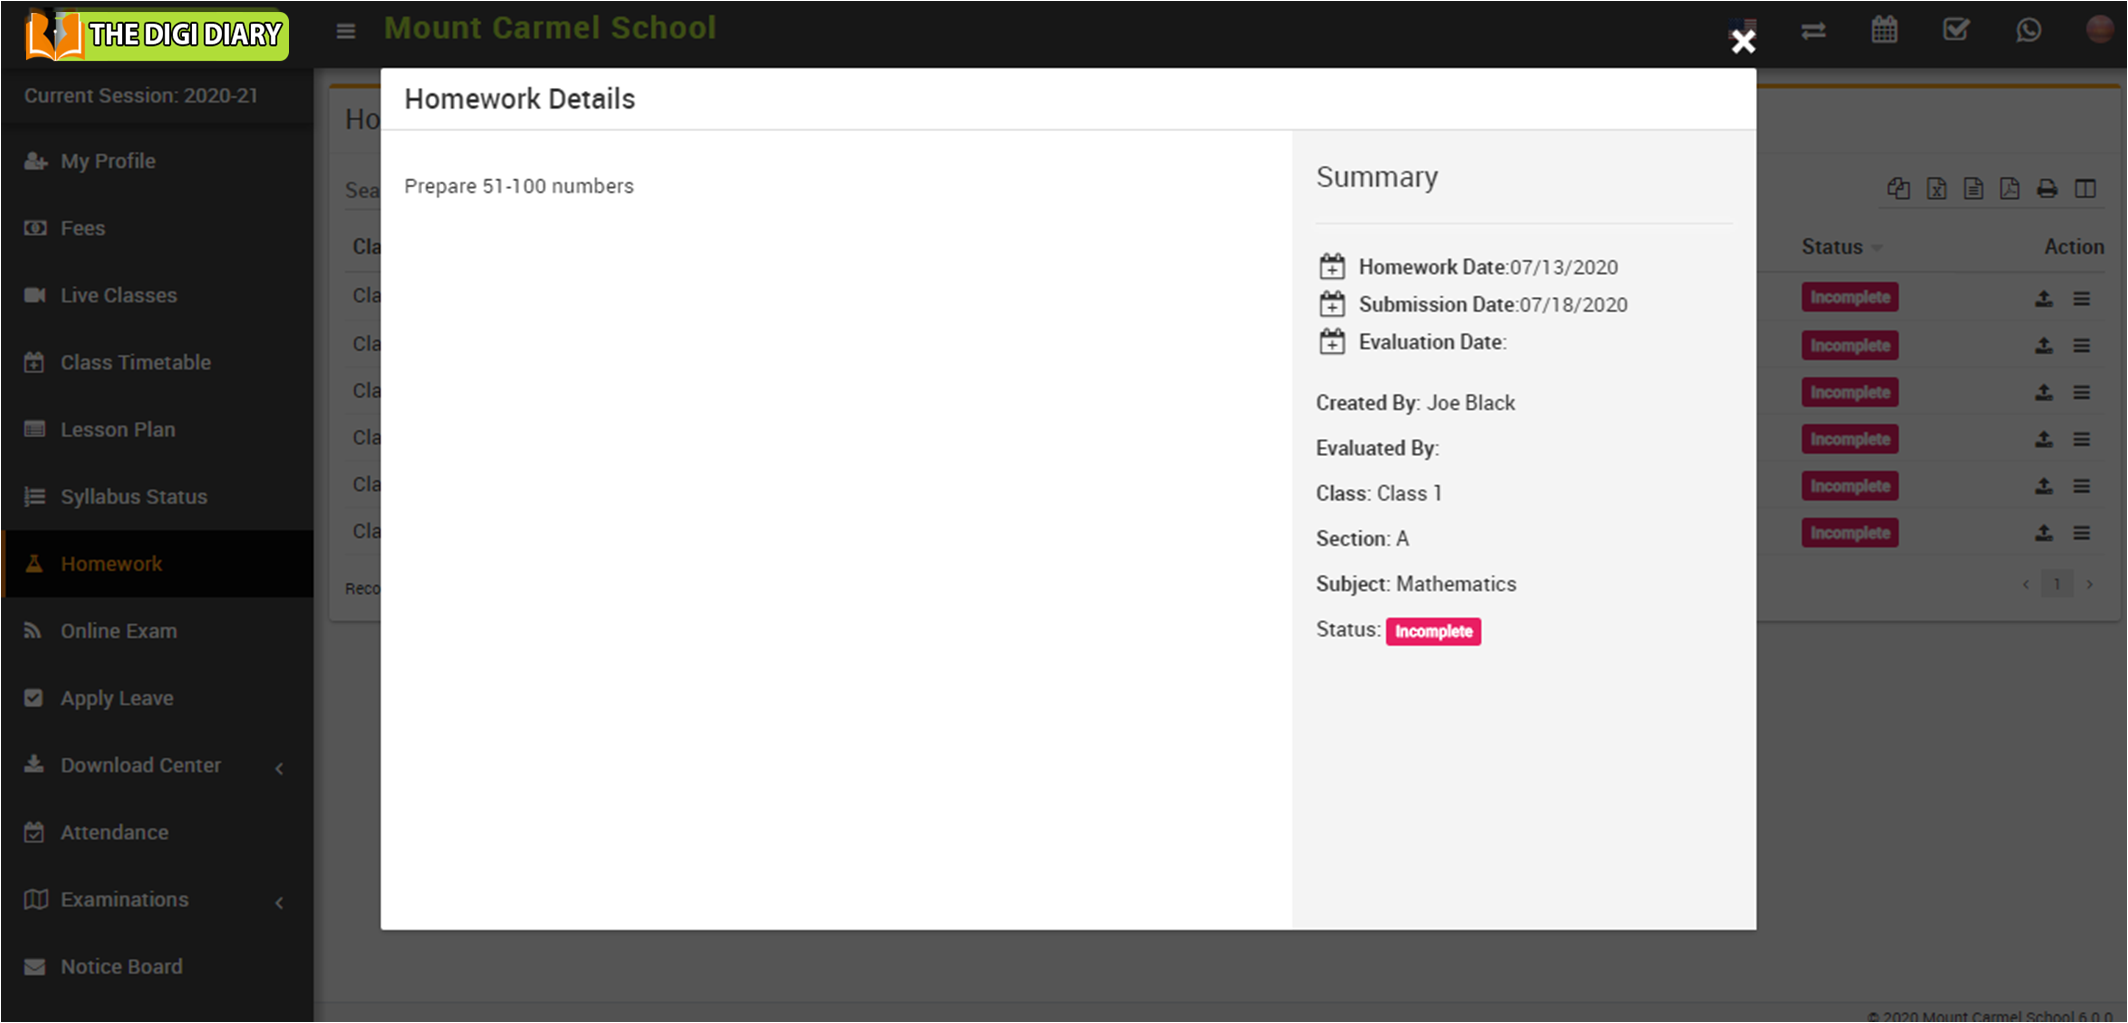Open the task checklist icon in the header
The width and height of the screenshot is (2128, 1023).
(1956, 30)
